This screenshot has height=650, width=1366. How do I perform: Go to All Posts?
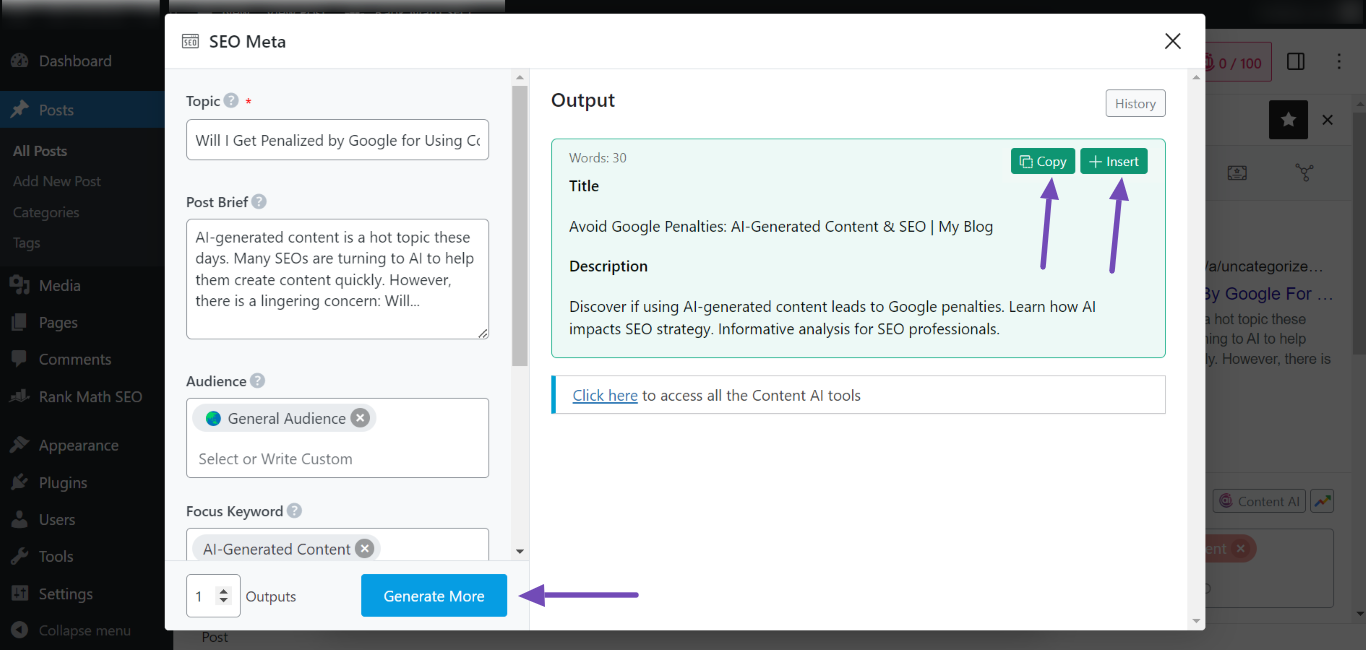click(40, 151)
